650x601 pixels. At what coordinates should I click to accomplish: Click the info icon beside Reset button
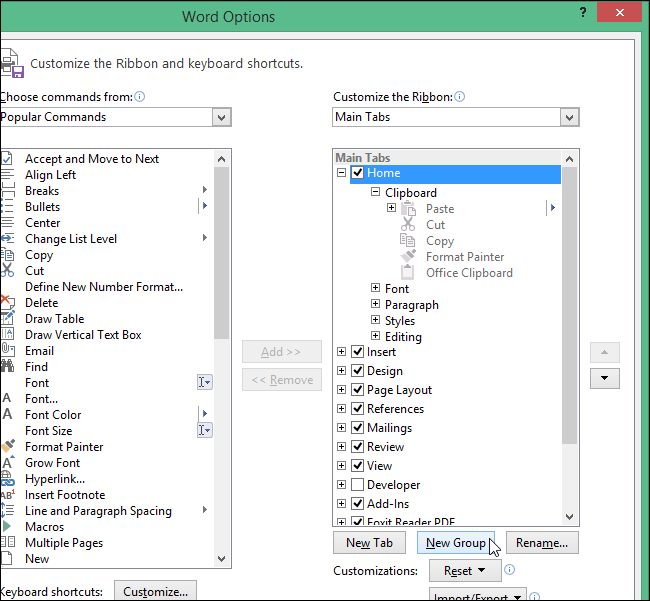point(509,569)
